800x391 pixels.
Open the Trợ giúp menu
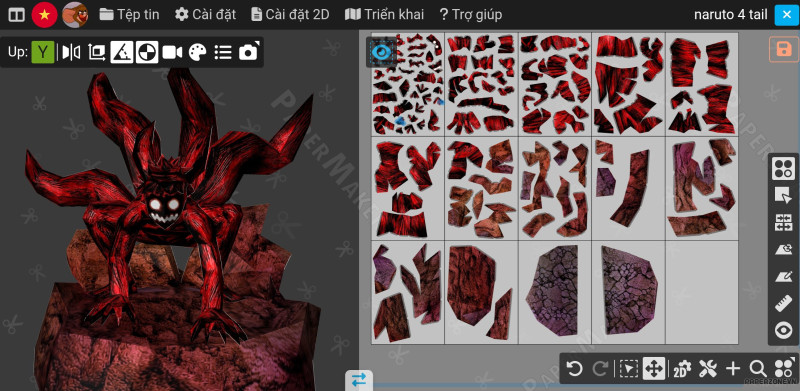[x=470, y=15]
